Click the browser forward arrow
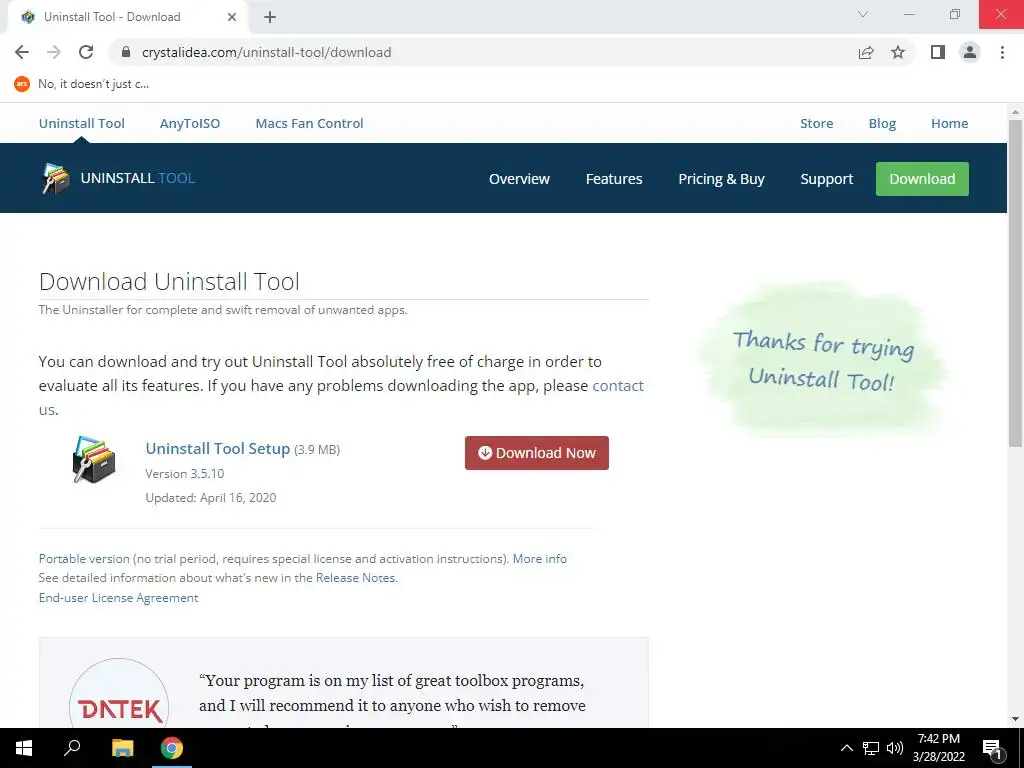This screenshot has width=1024, height=768. [54, 52]
